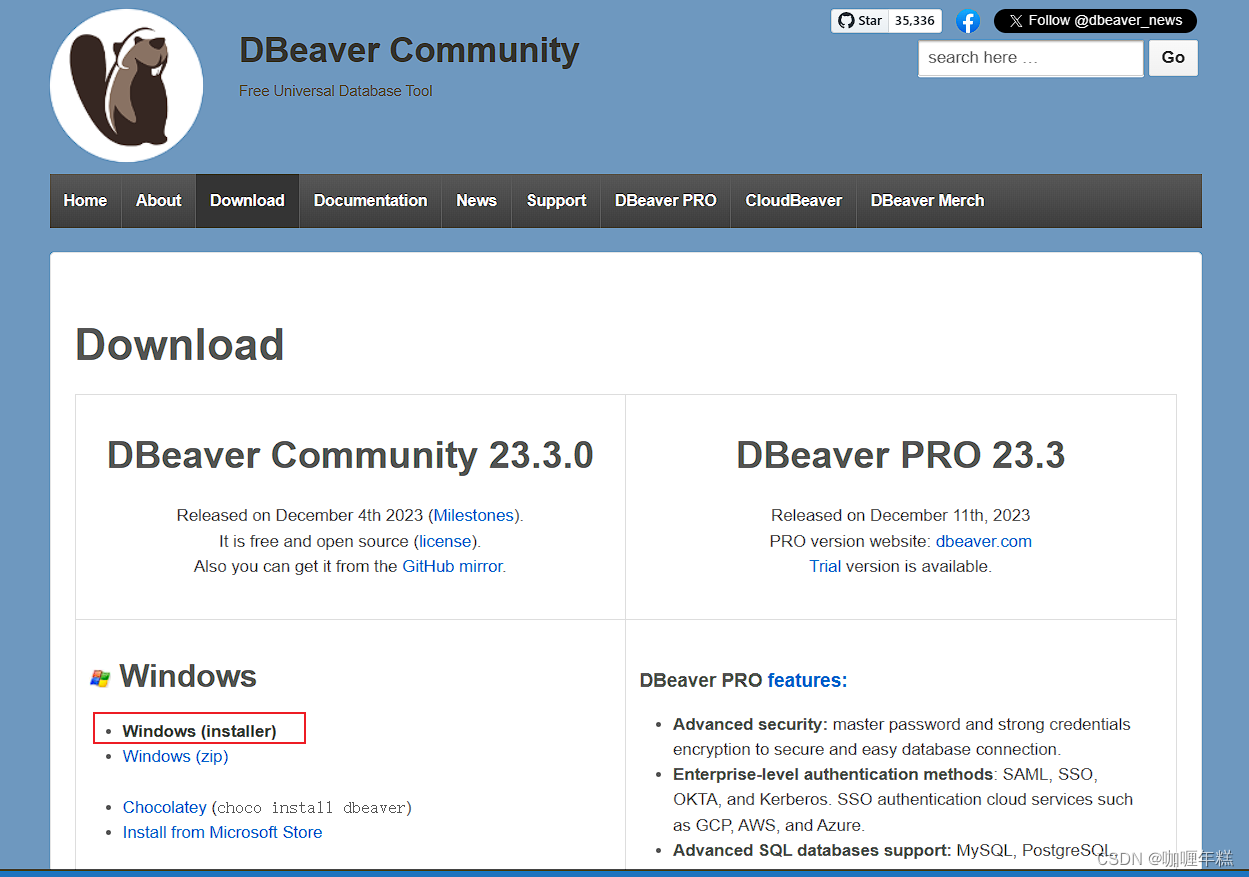Image resolution: width=1249 pixels, height=877 pixels.
Task: Open the Home menu item
Action: [85, 201]
